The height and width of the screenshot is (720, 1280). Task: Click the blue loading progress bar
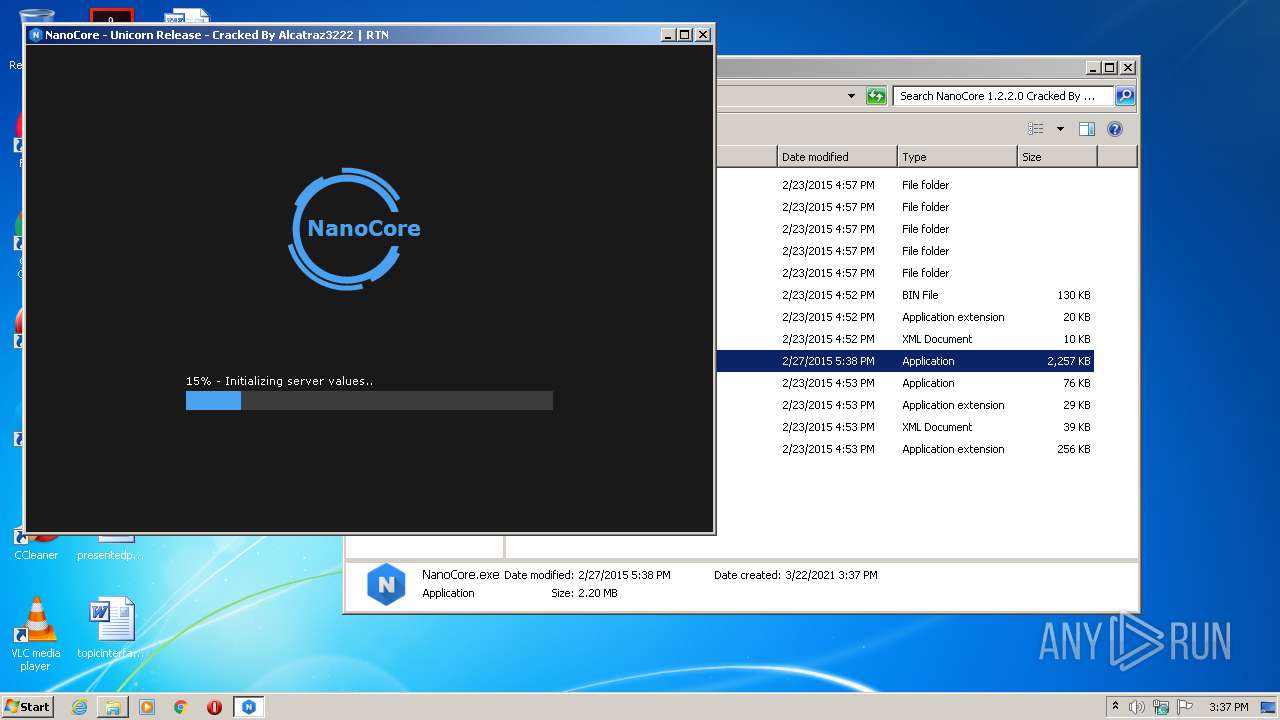[x=369, y=400]
